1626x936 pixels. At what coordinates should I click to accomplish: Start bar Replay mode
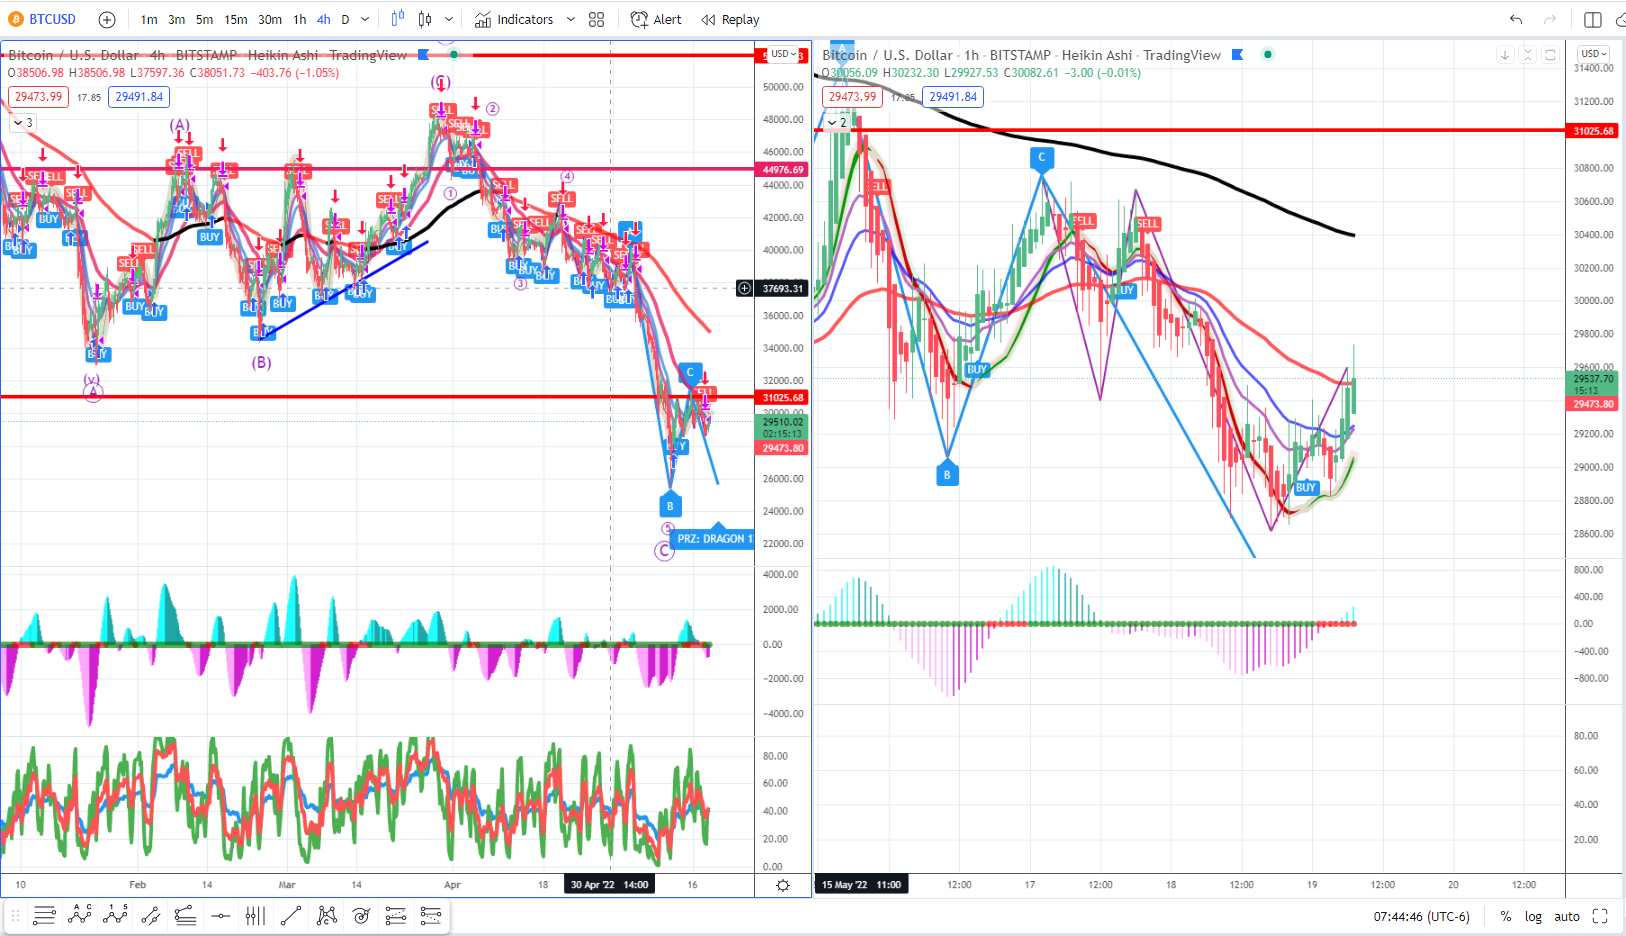[x=730, y=19]
